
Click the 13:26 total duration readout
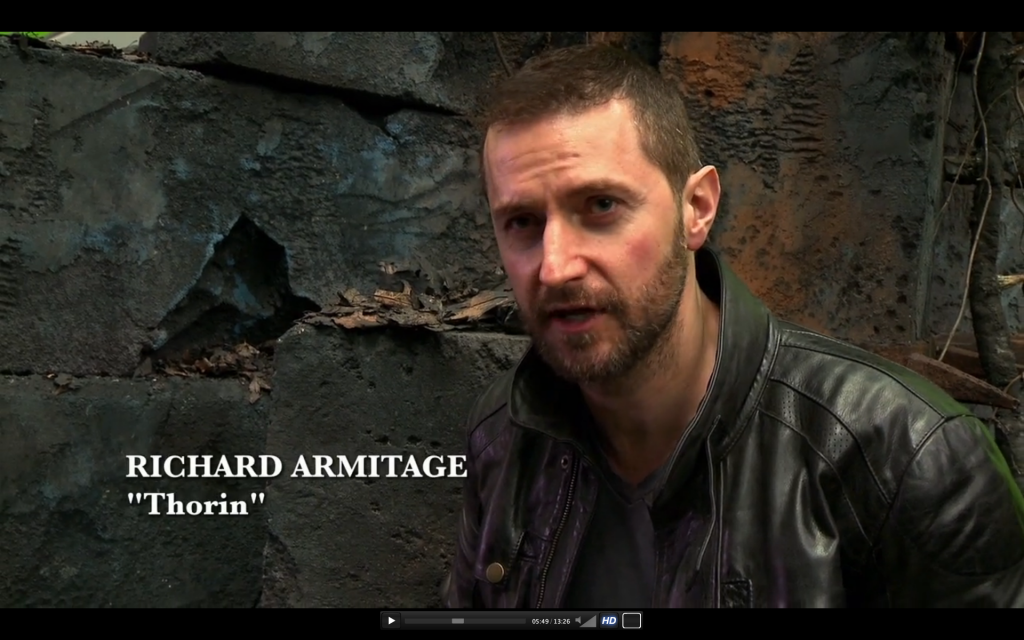click(562, 621)
